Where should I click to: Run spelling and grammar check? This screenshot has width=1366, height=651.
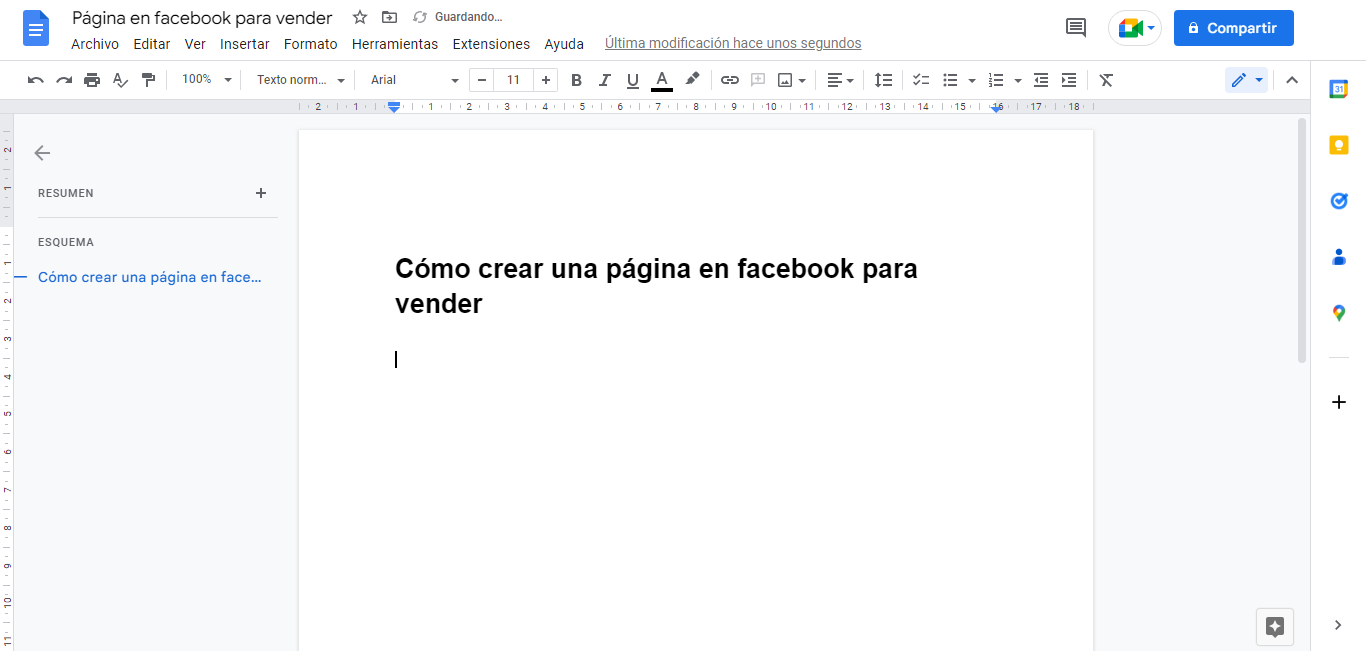coord(120,80)
